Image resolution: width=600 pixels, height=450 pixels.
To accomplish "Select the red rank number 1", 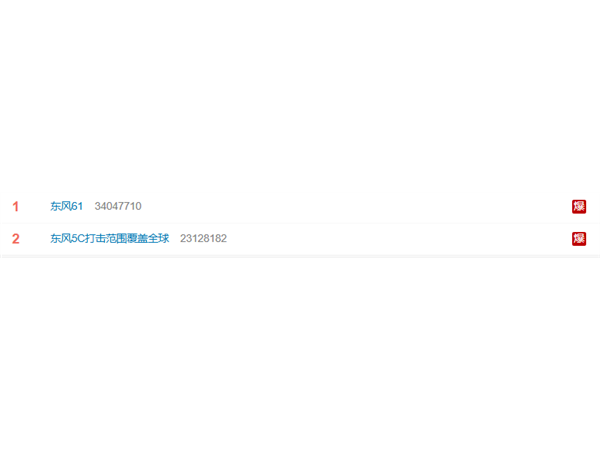I will pyautogui.click(x=15, y=207).
